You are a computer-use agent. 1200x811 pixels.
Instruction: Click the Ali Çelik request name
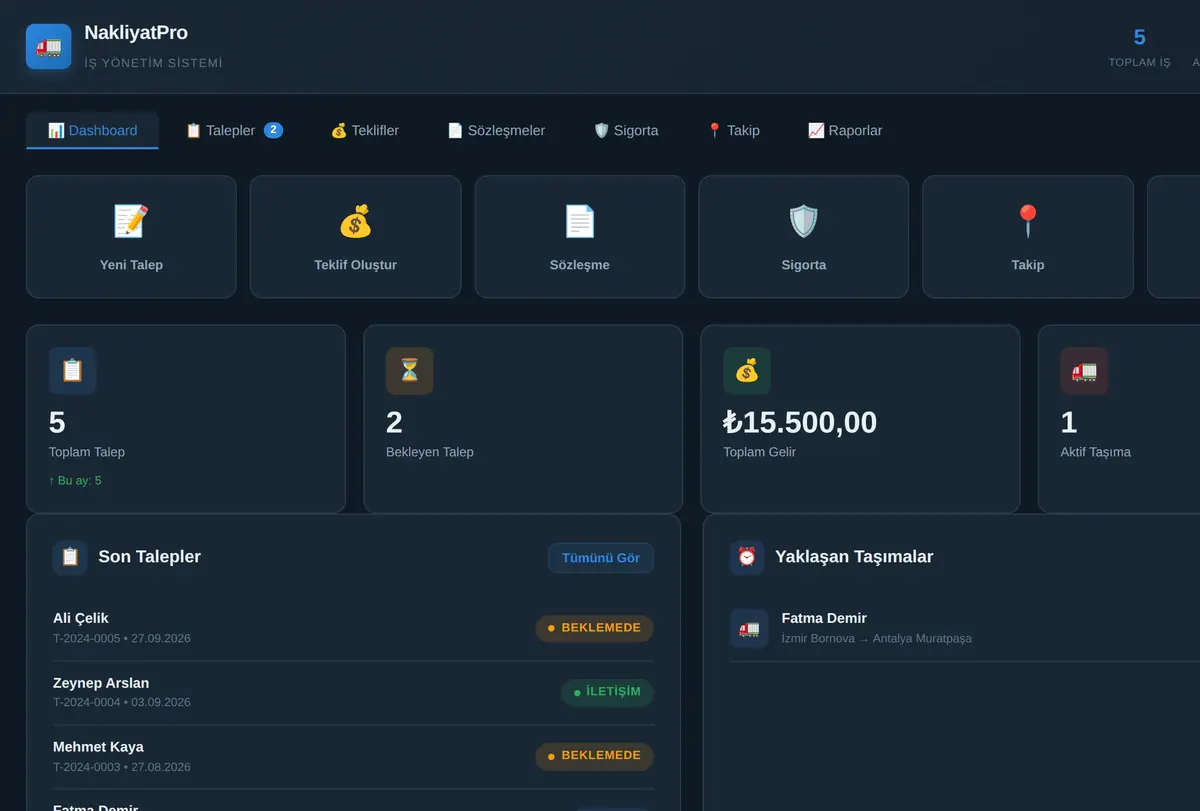click(81, 618)
